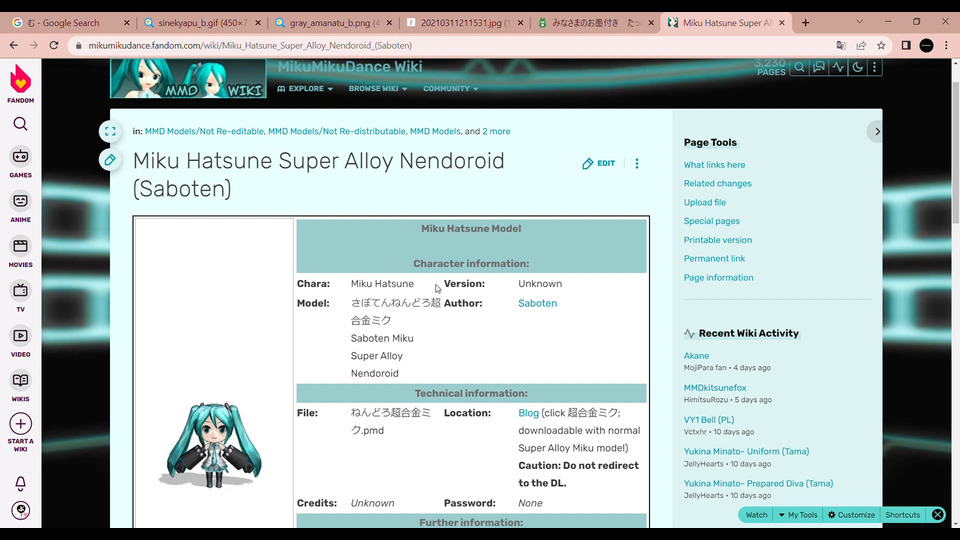Screen dimensions: 960x540
Task: Click Customize in the bottom toolbar
Action: click(x=851, y=515)
